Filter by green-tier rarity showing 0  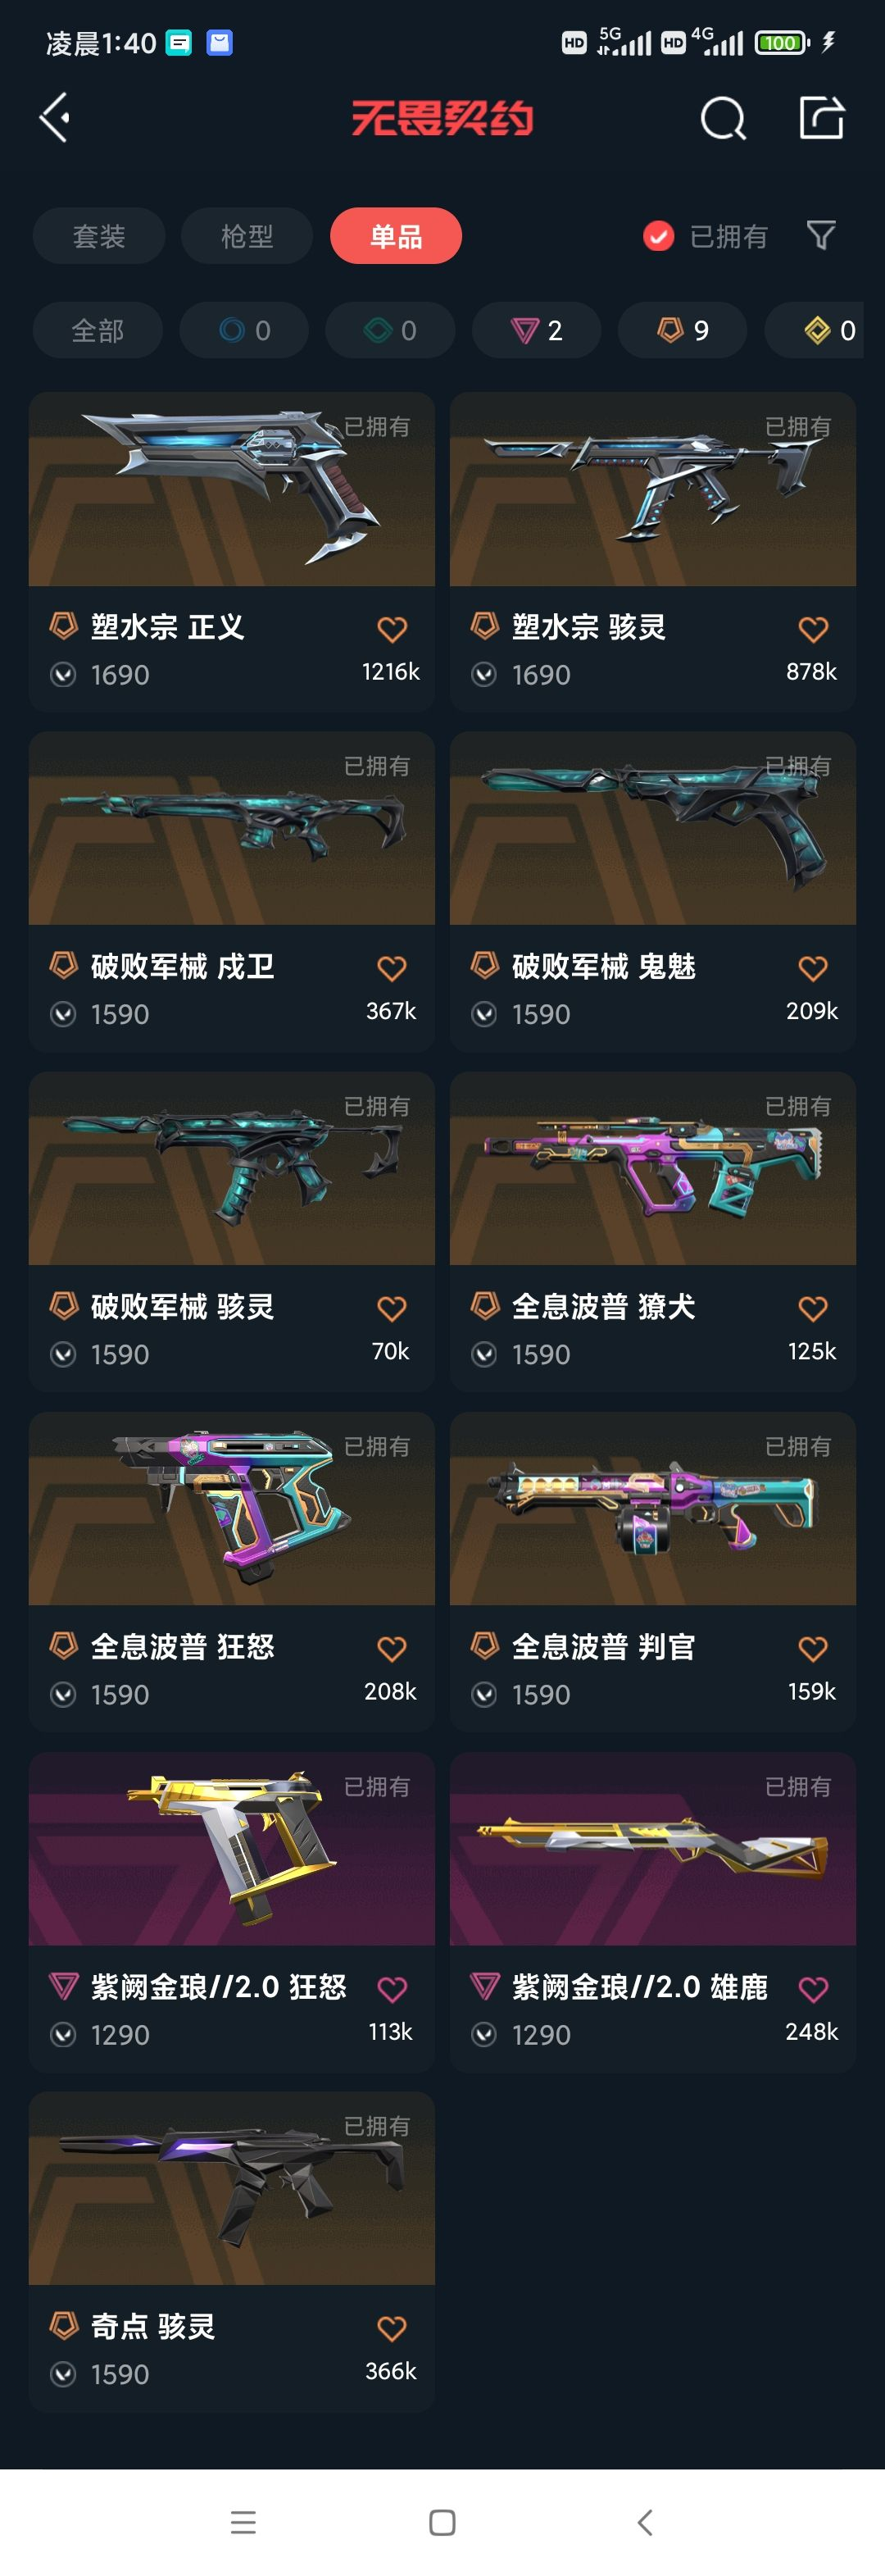pyautogui.click(x=390, y=330)
